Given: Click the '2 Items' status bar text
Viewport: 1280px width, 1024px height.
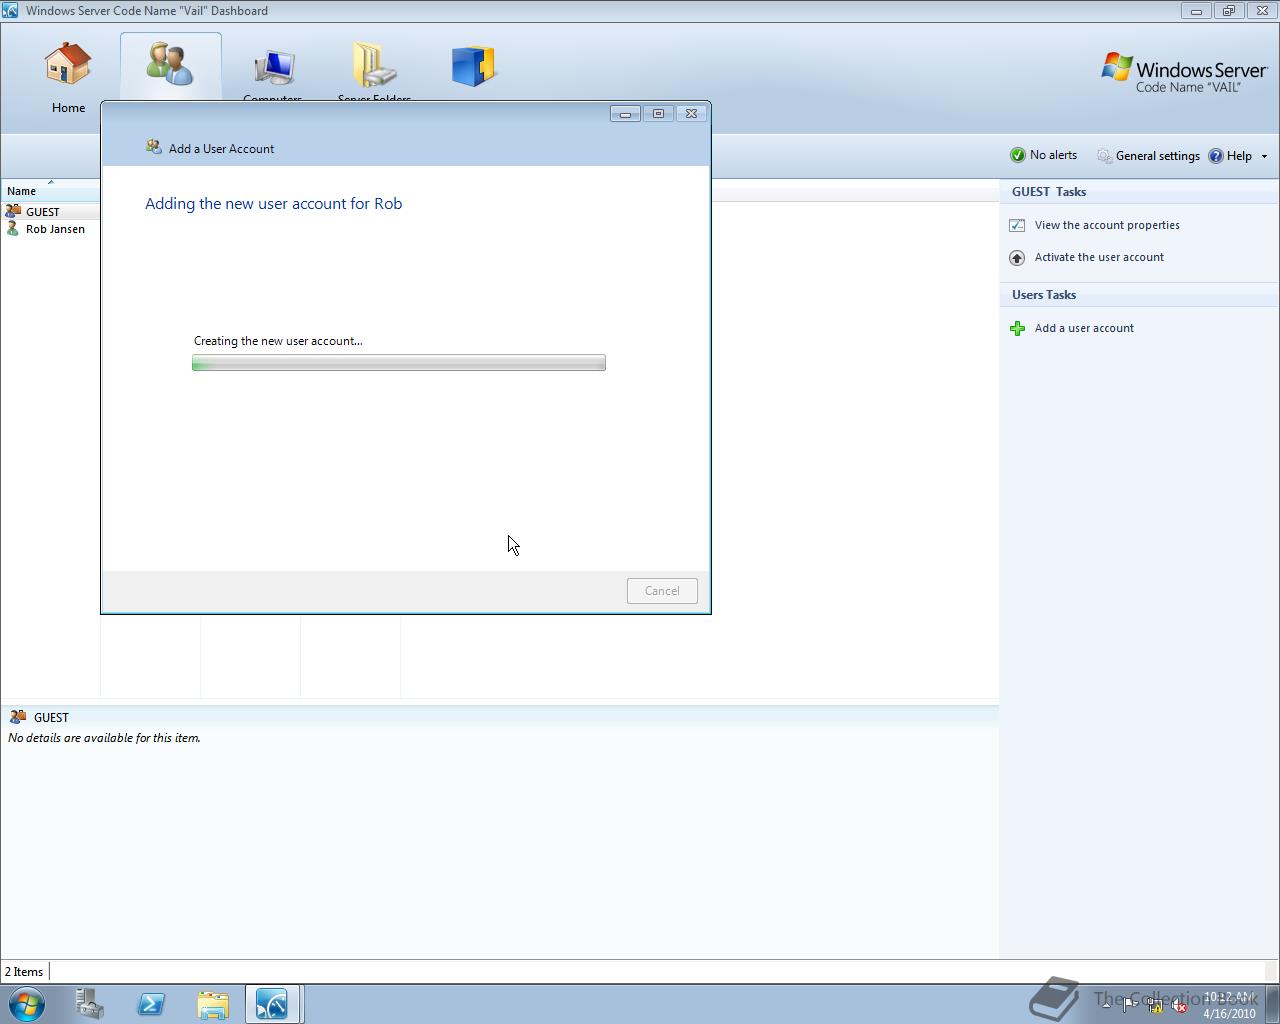Looking at the screenshot, I should pos(24,972).
